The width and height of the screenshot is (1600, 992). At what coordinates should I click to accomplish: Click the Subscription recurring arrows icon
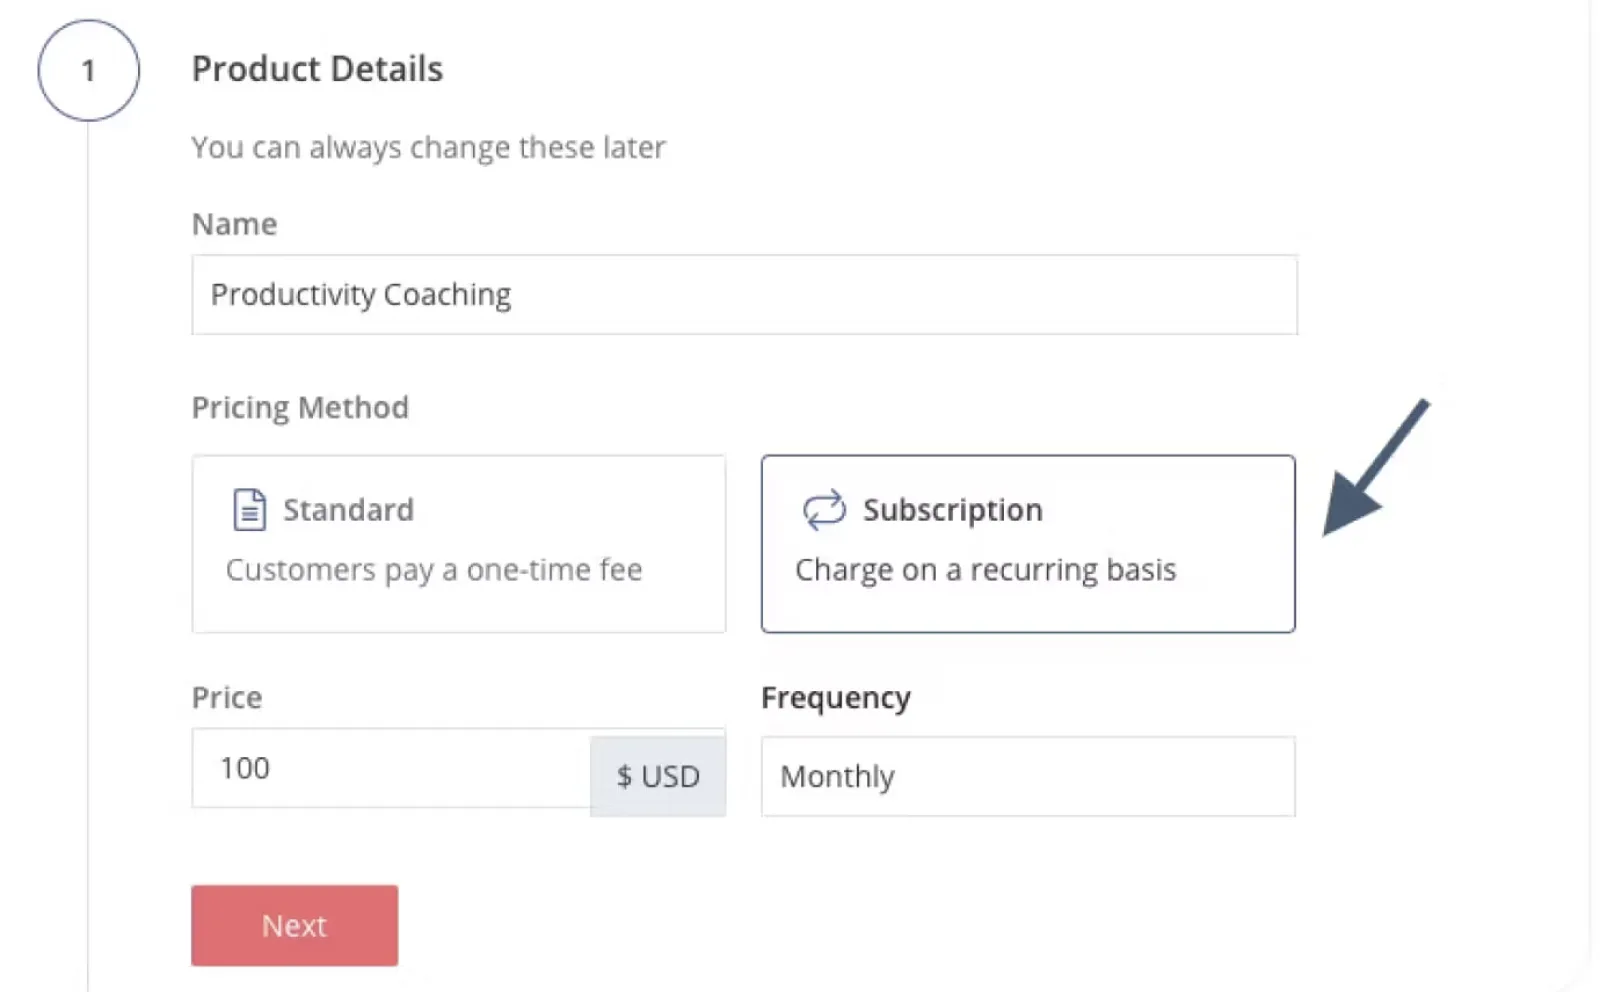pos(824,510)
